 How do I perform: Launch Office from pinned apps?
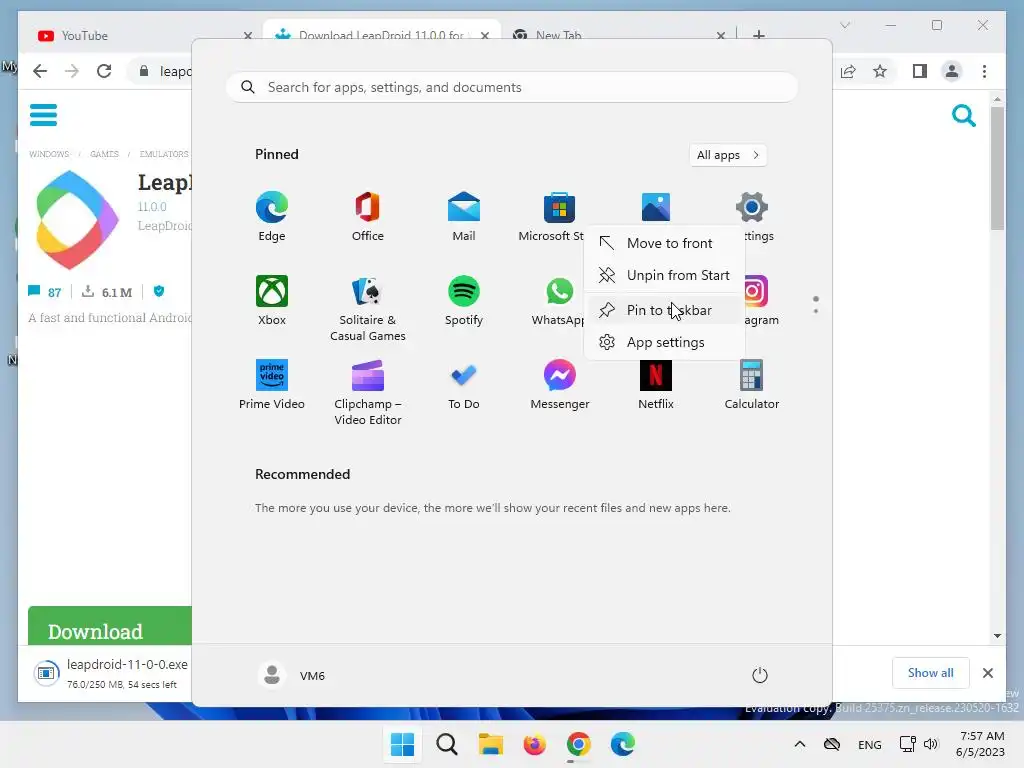(x=368, y=216)
